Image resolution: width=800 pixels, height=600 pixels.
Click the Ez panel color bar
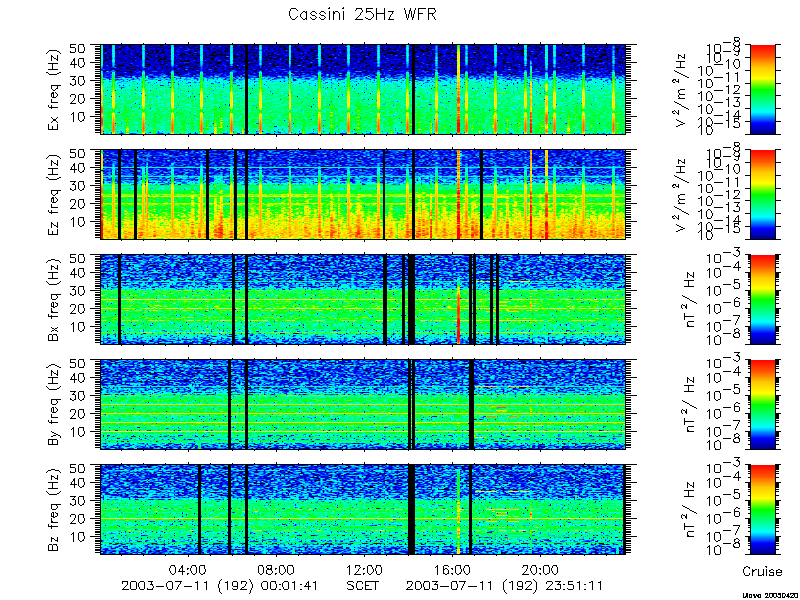click(762, 194)
